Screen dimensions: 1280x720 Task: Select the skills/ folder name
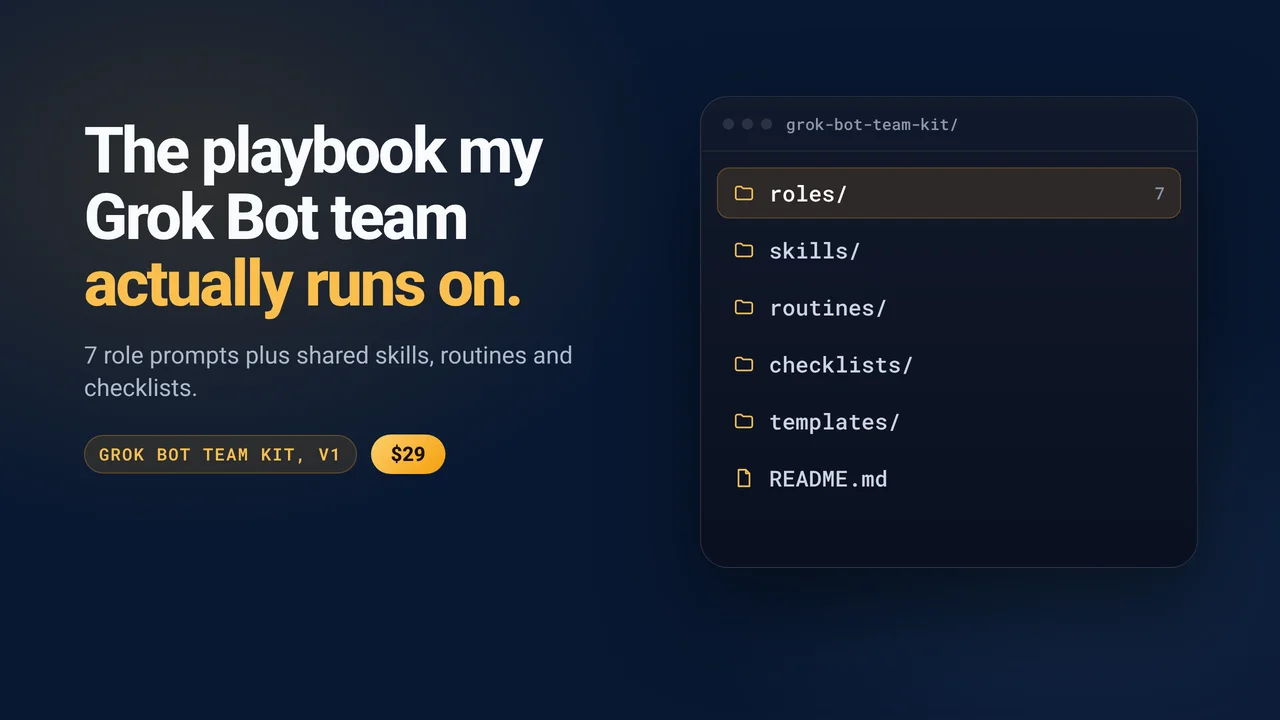[814, 251]
